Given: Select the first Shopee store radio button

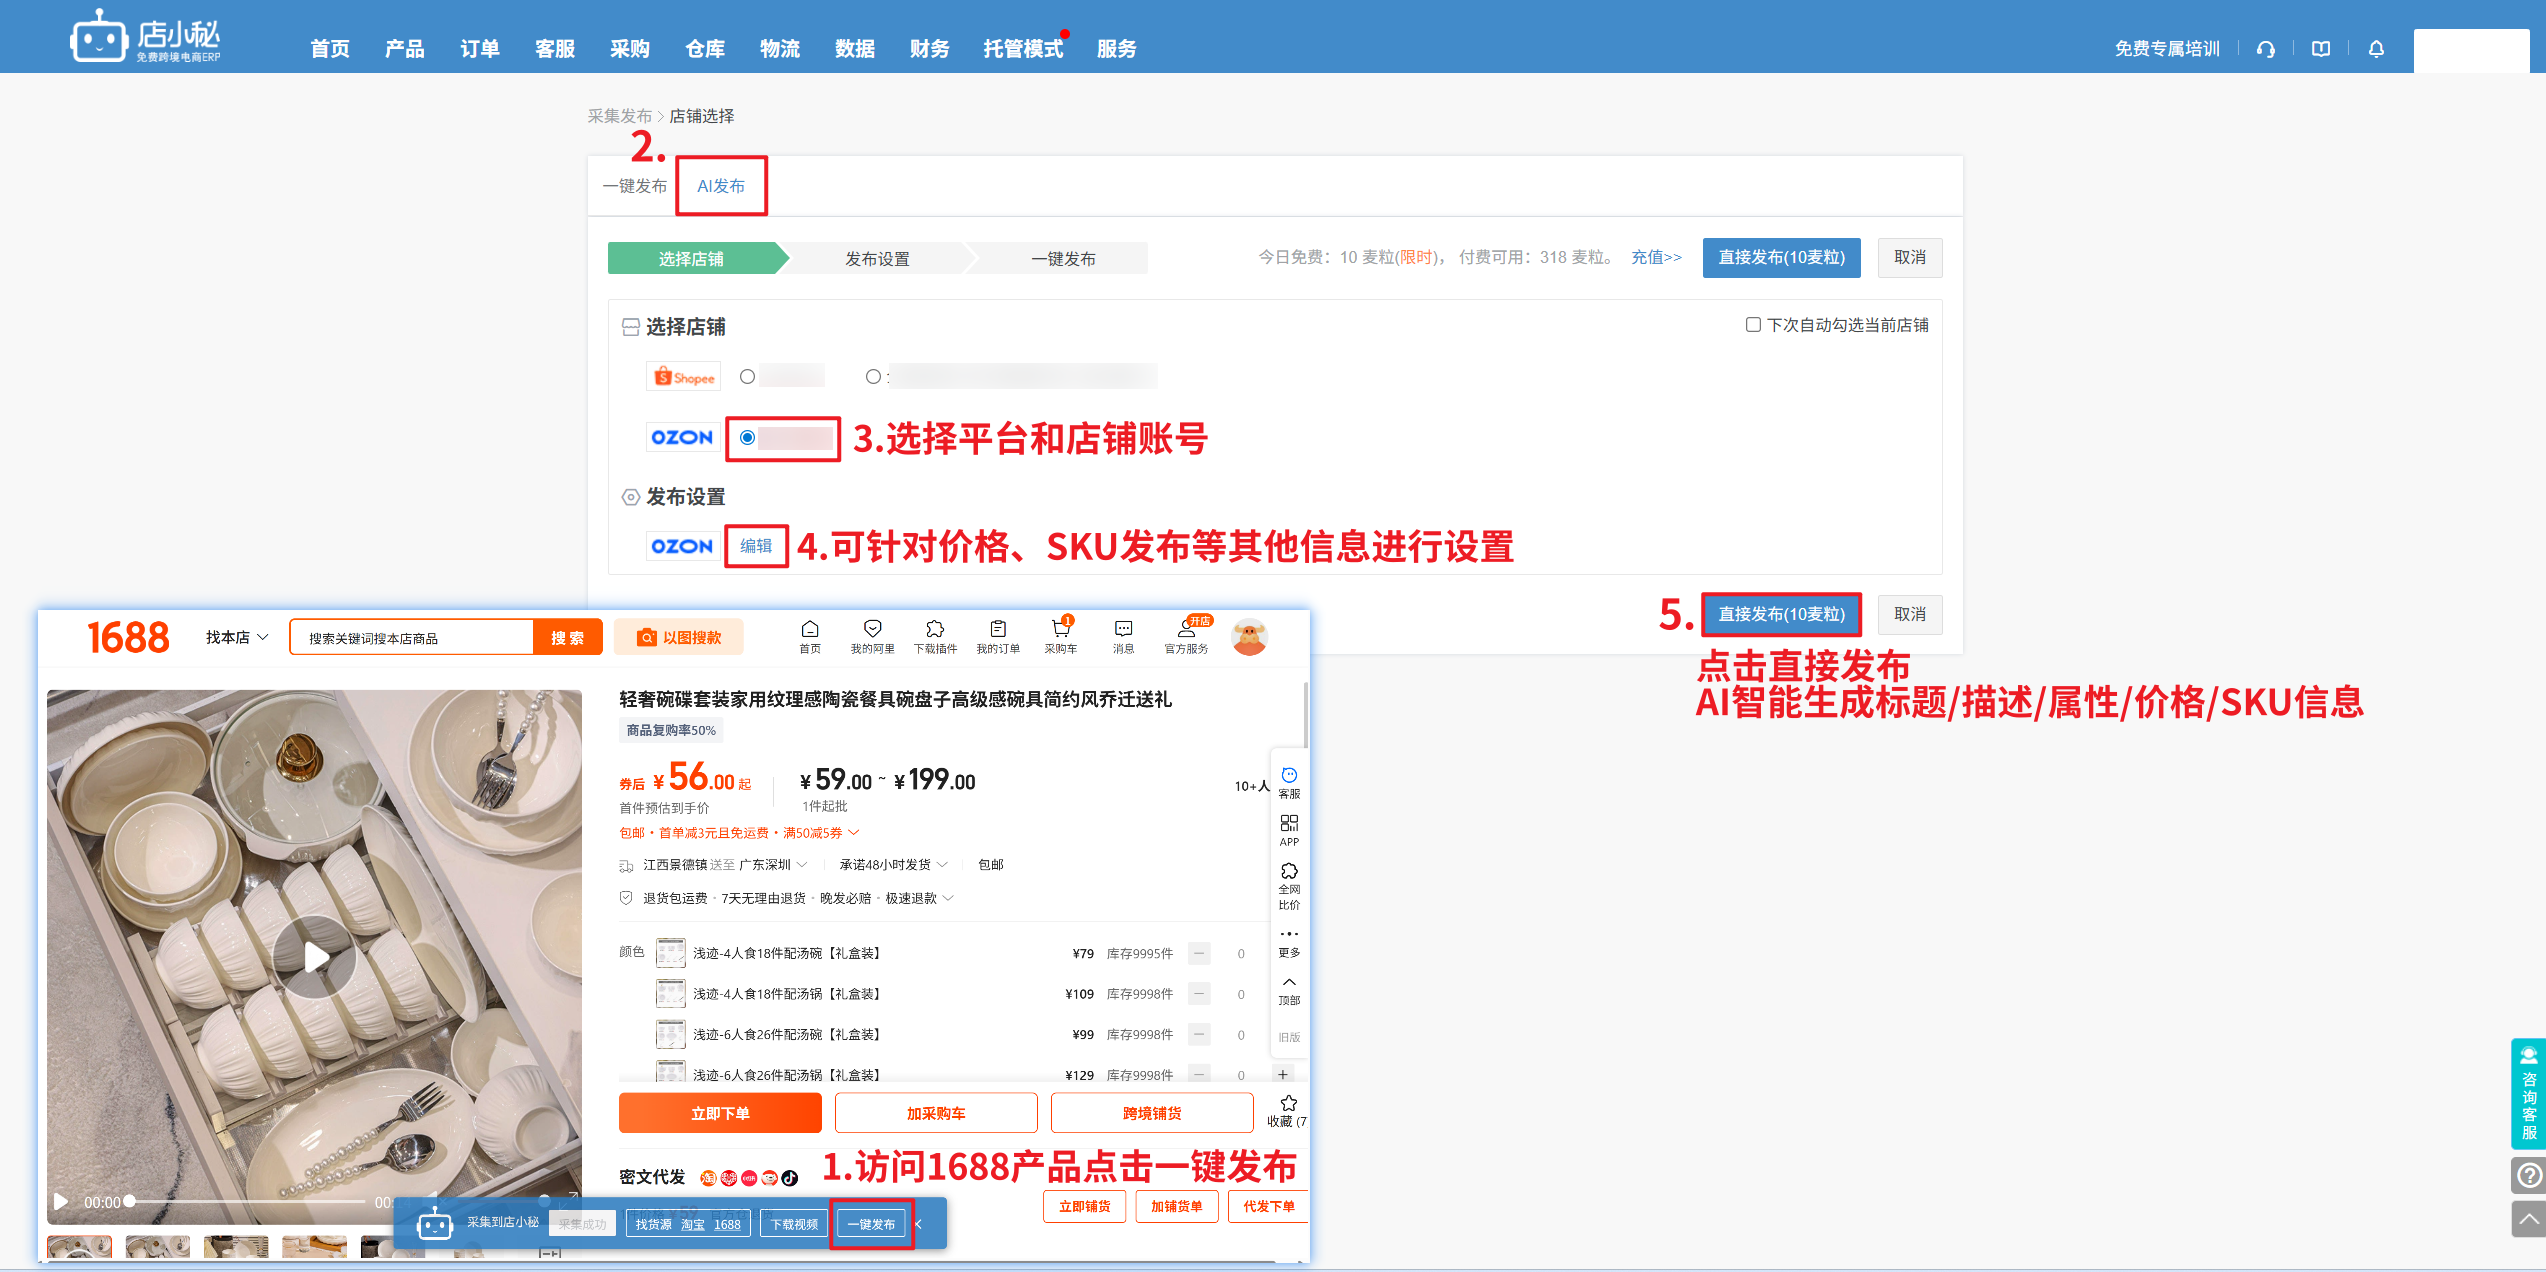Looking at the screenshot, I should click(747, 377).
